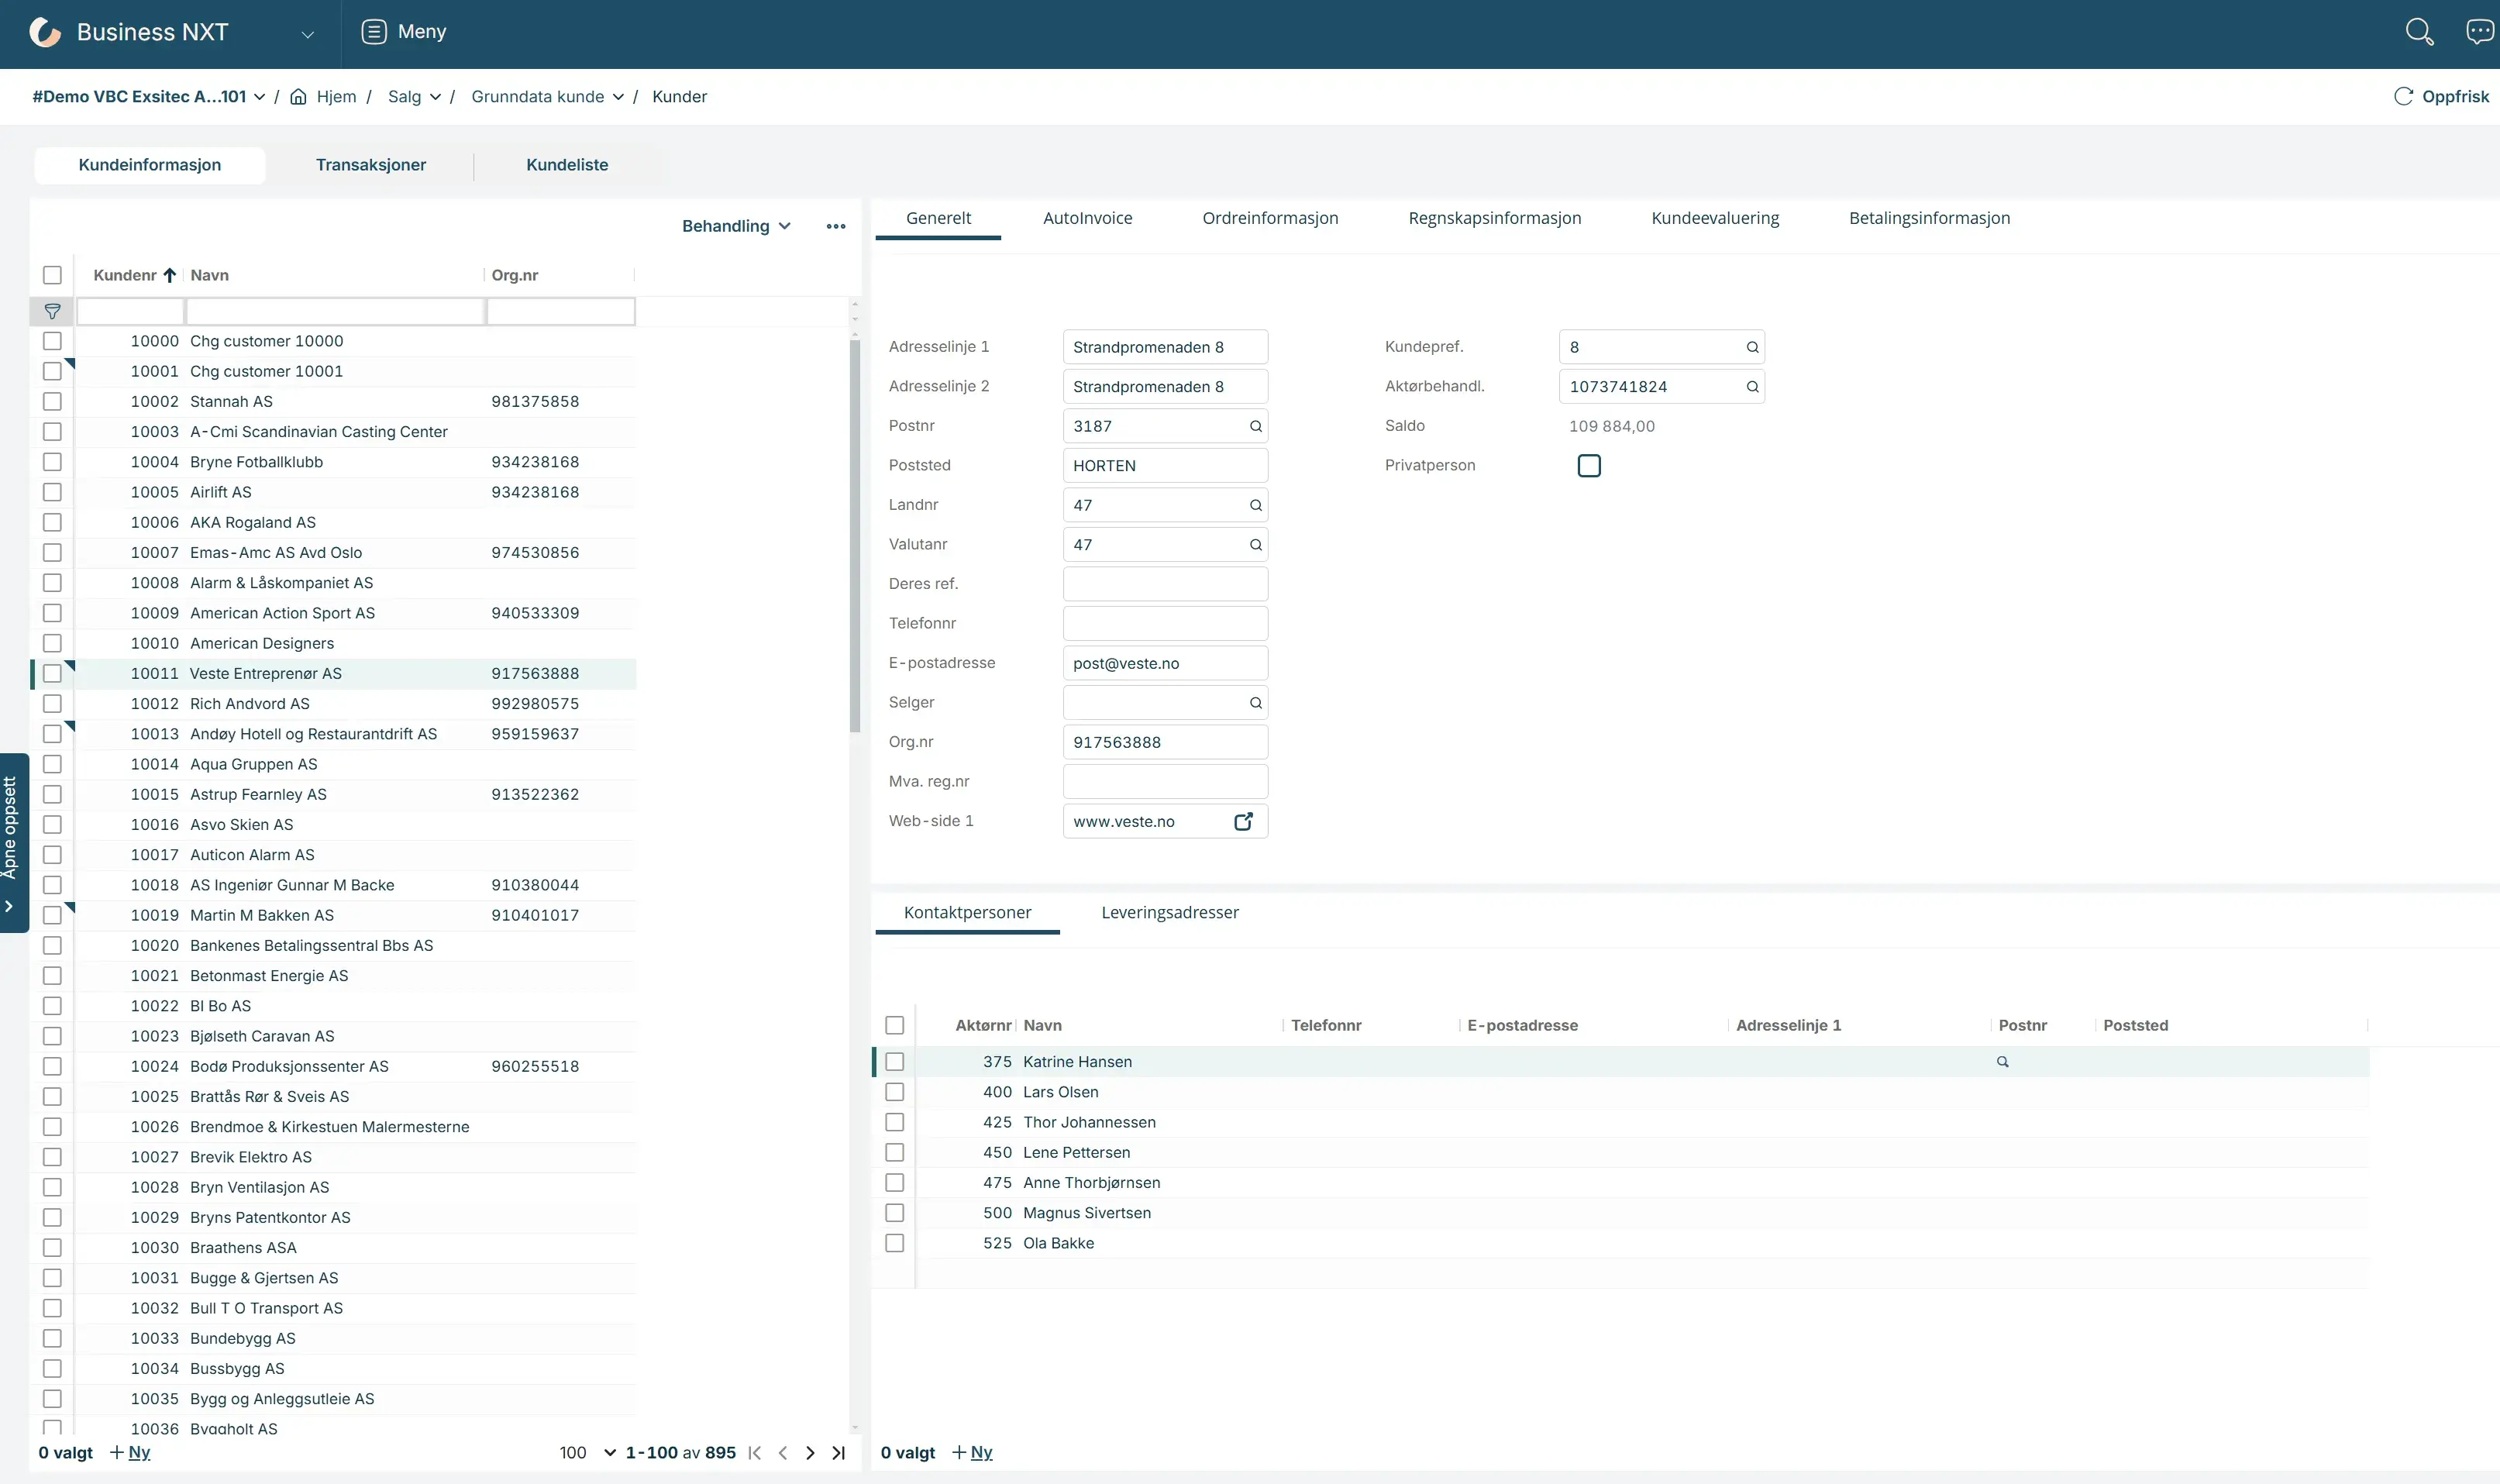Open the Betalingsinformasjon tab
Image resolution: width=2500 pixels, height=1484 pixels.
1929,218
